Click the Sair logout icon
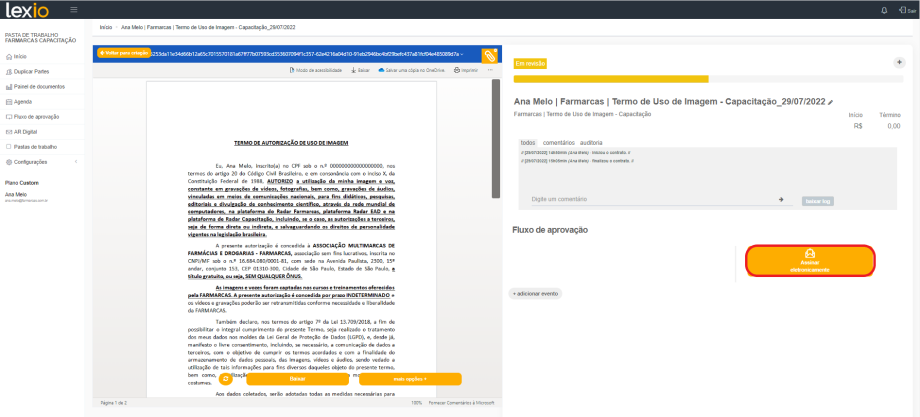Viewport: 920px width, 417px height. point(905,10)
